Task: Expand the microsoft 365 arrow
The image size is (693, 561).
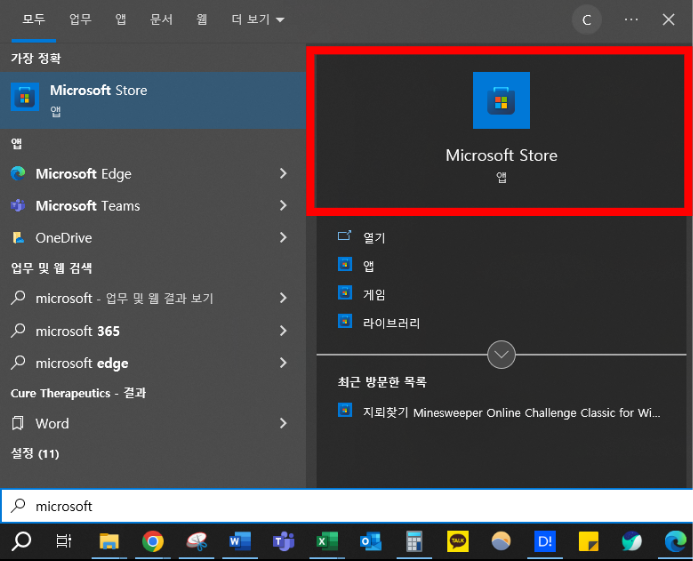Action: [x=283, y=331]
